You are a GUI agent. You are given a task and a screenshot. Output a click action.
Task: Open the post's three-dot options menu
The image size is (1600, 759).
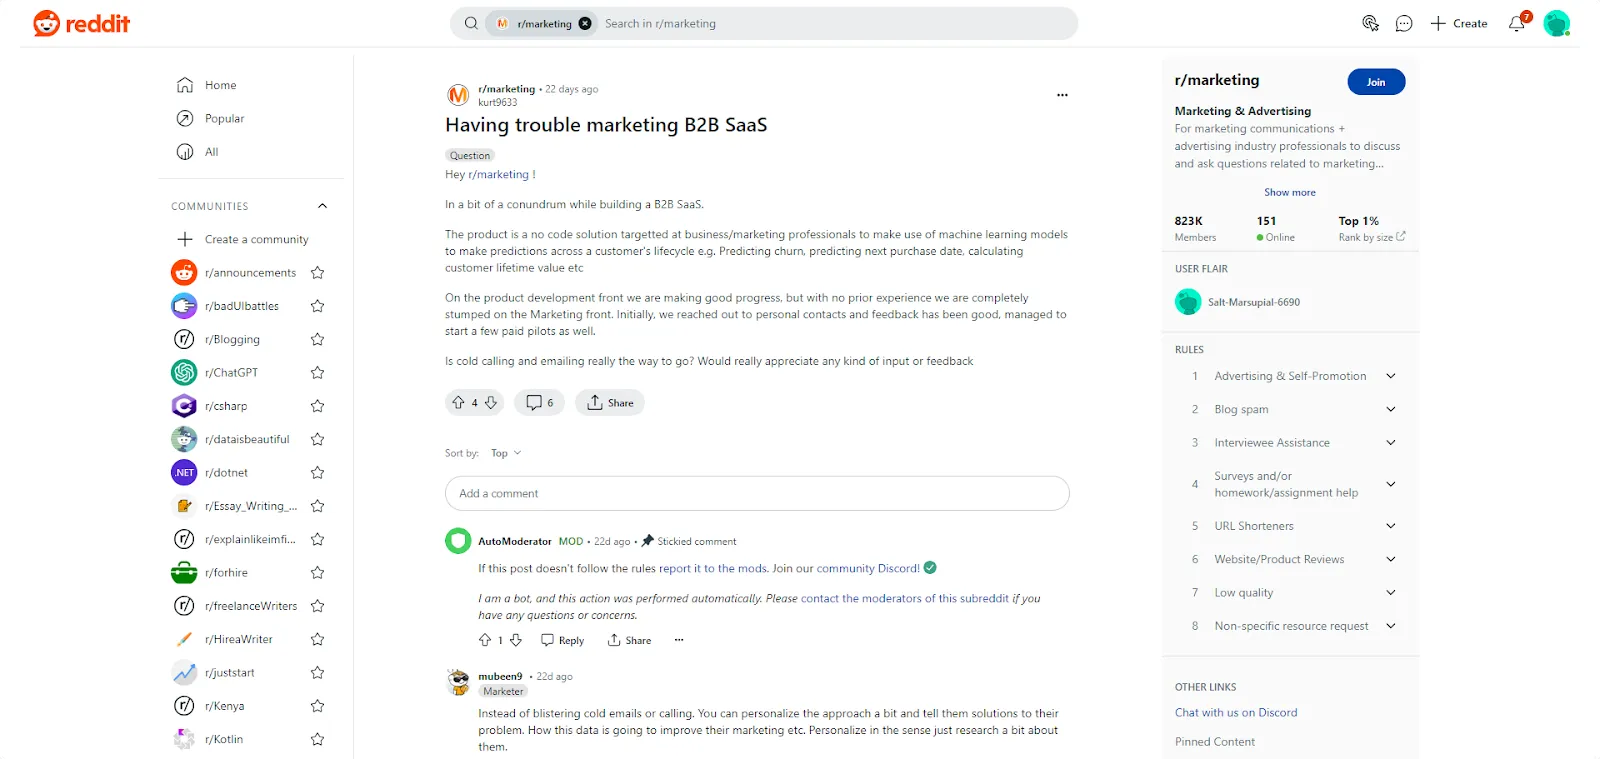(1062, 95)
